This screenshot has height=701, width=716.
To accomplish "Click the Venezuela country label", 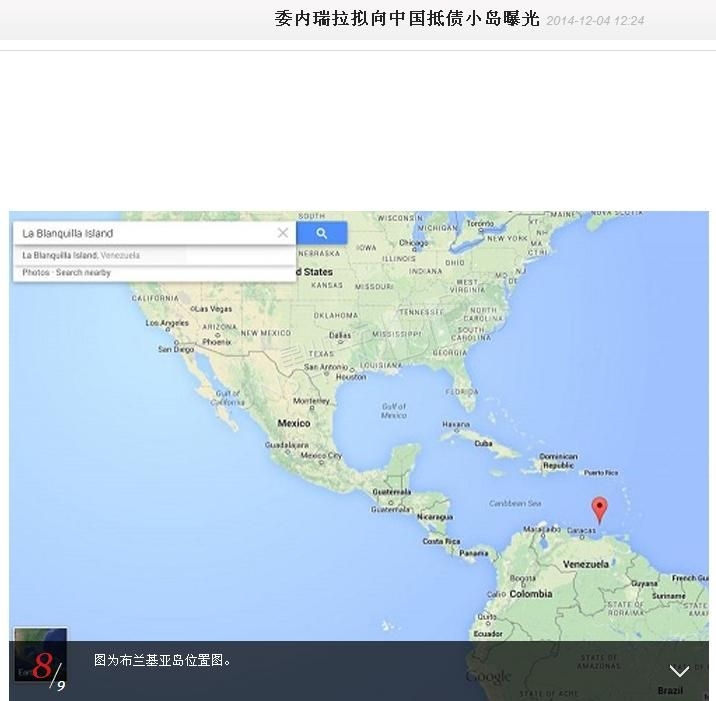I will click(585, 564).
